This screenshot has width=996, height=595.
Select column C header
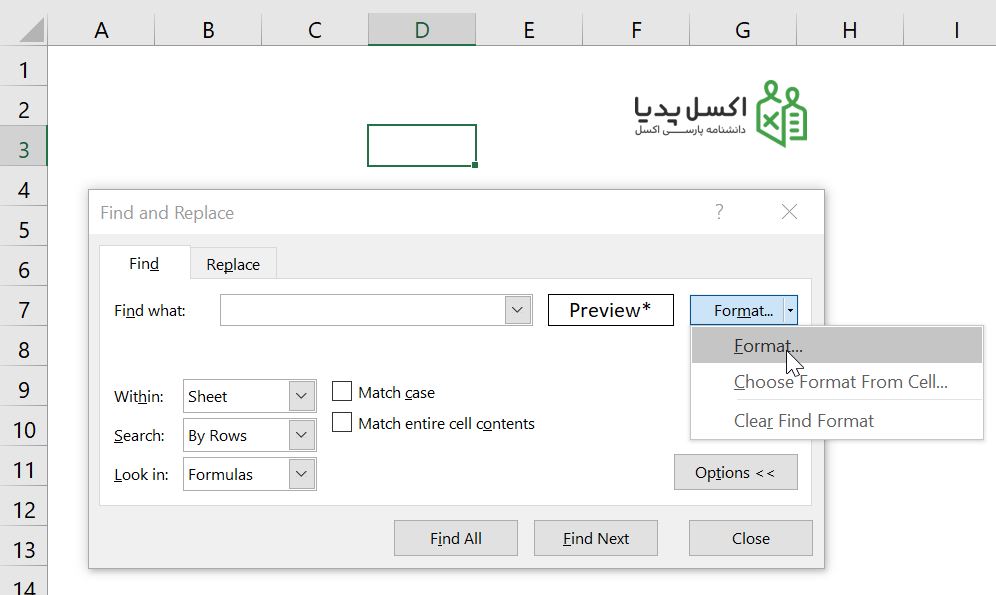[314, 30]
